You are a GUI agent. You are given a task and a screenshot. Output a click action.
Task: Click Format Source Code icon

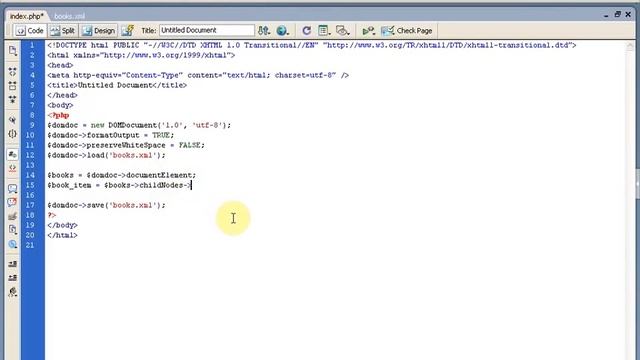click(13, 292)
